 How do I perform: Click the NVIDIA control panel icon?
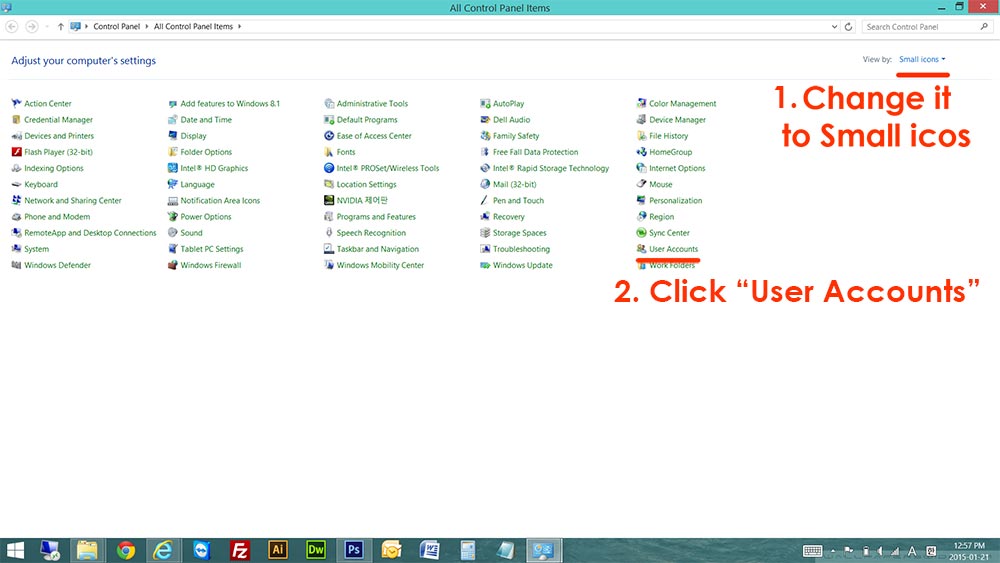(329, 200)
